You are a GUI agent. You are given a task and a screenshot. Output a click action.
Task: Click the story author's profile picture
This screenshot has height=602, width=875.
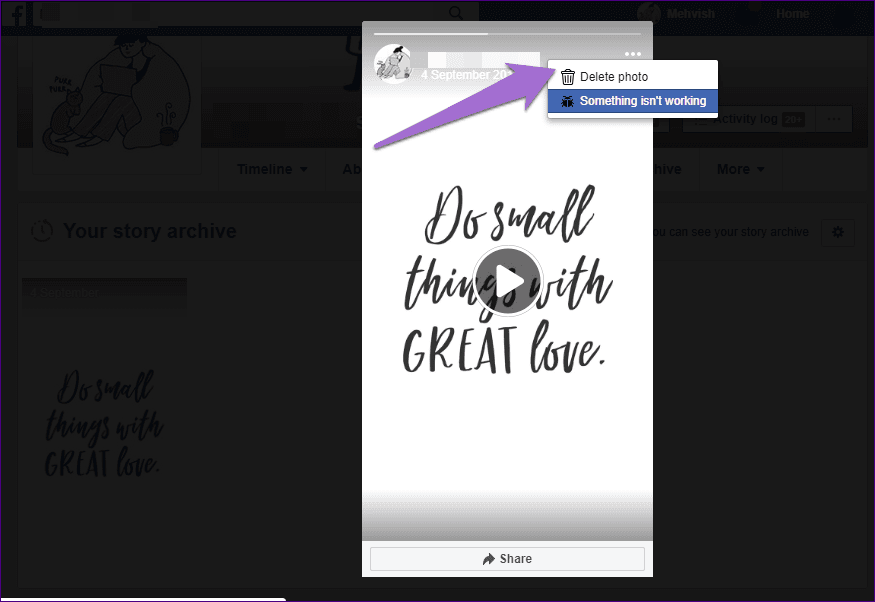pyautogui.click(x=393, y=64)
